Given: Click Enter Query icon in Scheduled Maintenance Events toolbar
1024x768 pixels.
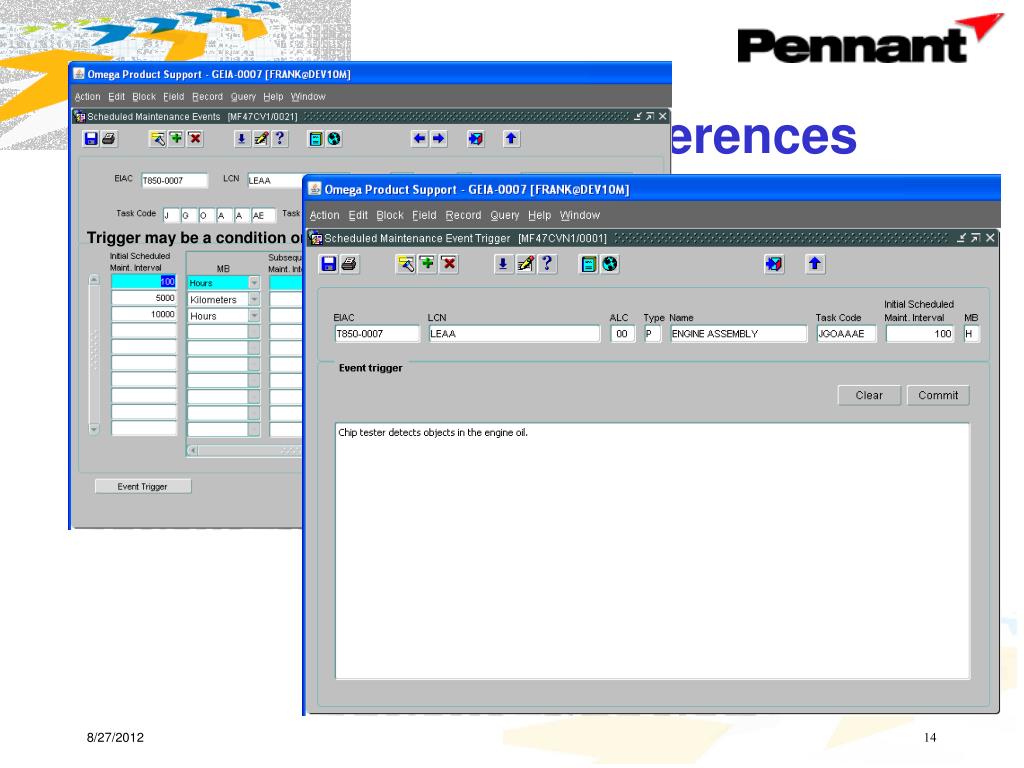Looking at the screenshot, I should (x=157, y=138).
